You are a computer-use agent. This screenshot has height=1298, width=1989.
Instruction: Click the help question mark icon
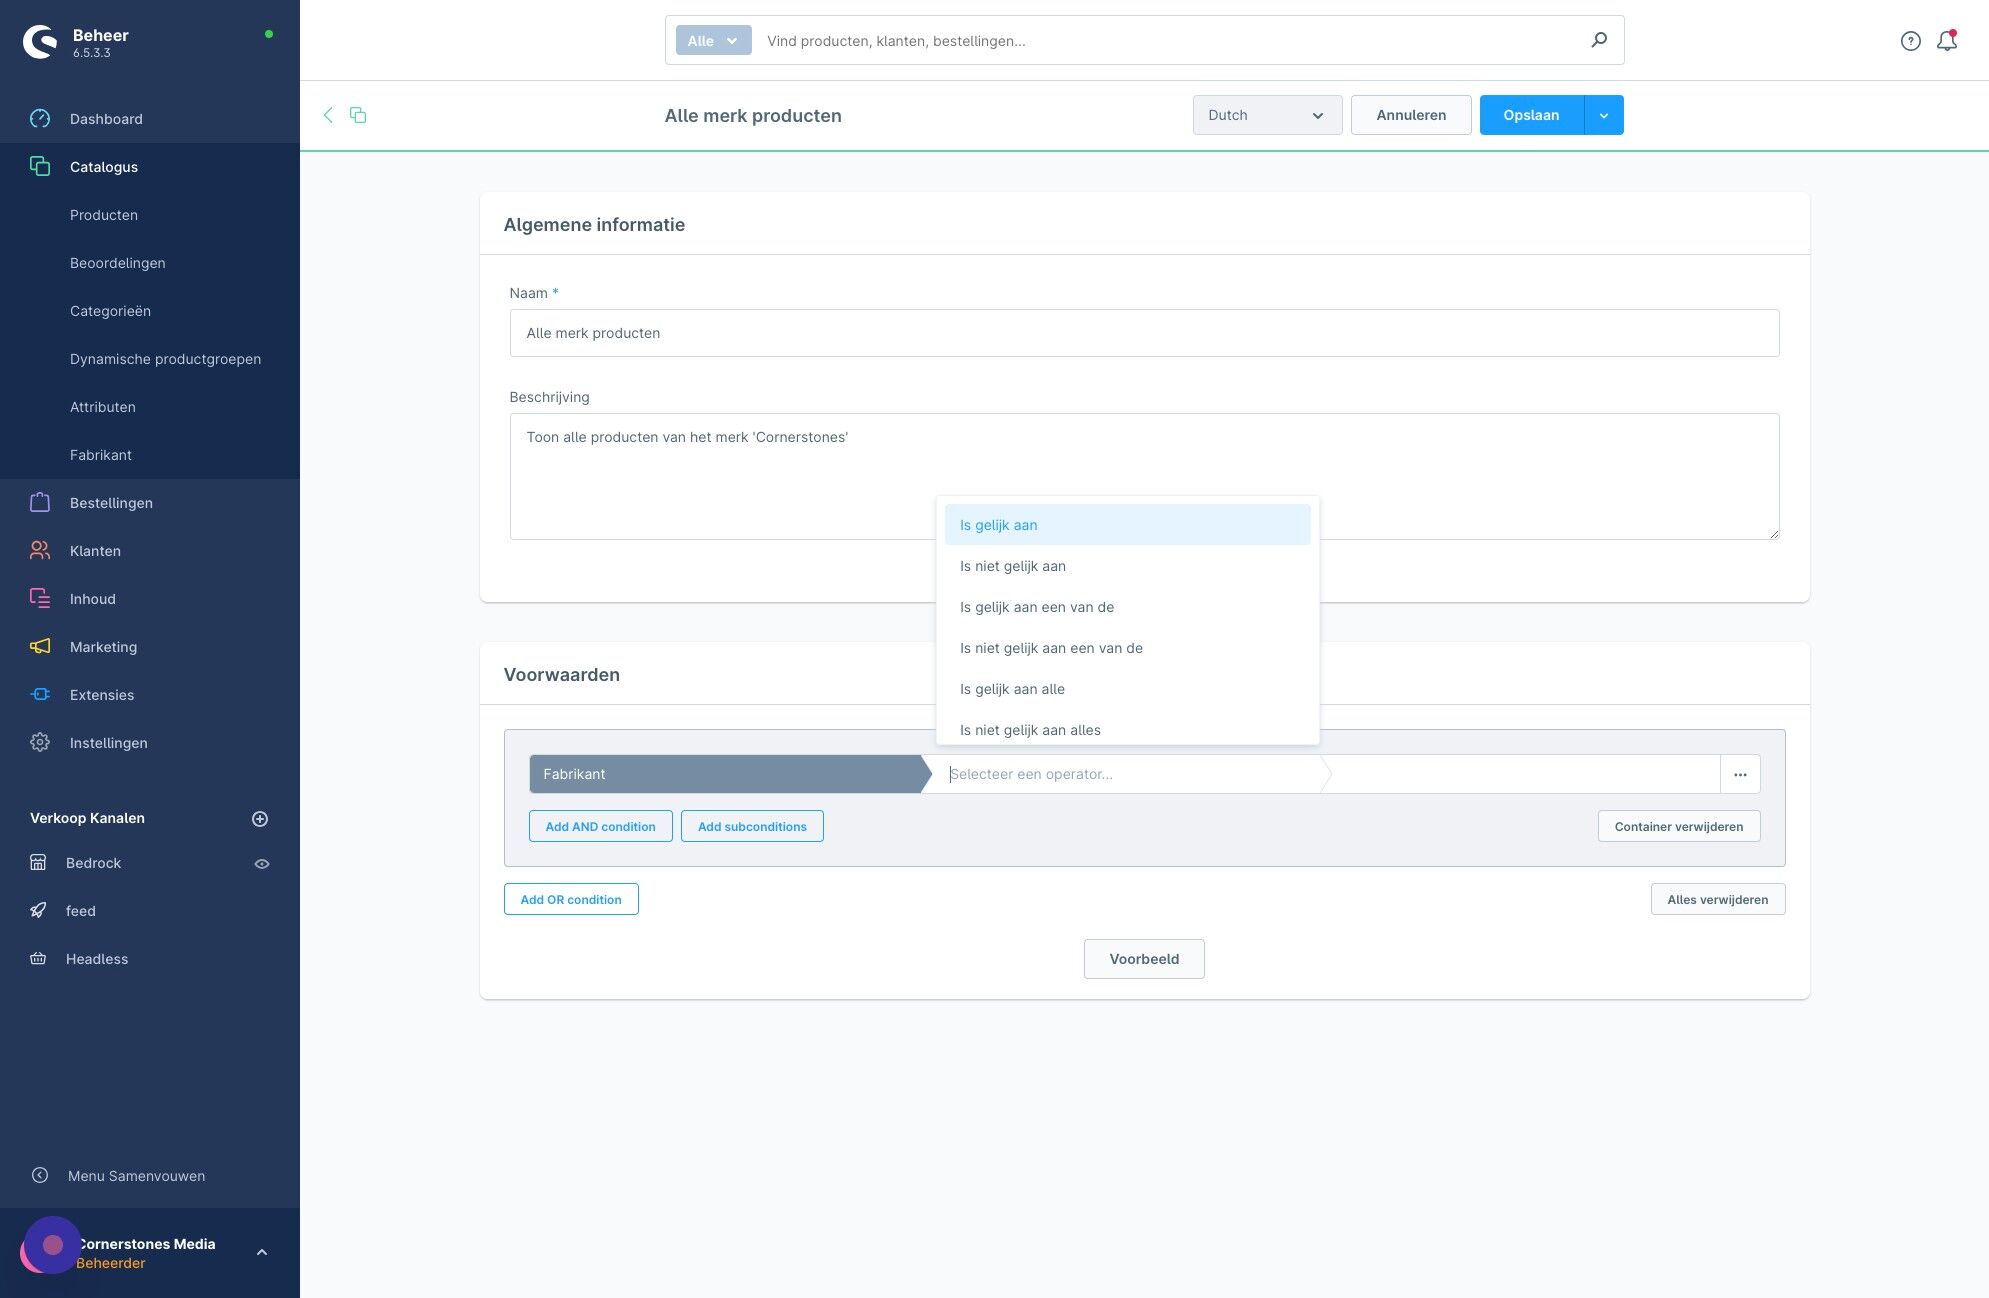coord(1910,40)
